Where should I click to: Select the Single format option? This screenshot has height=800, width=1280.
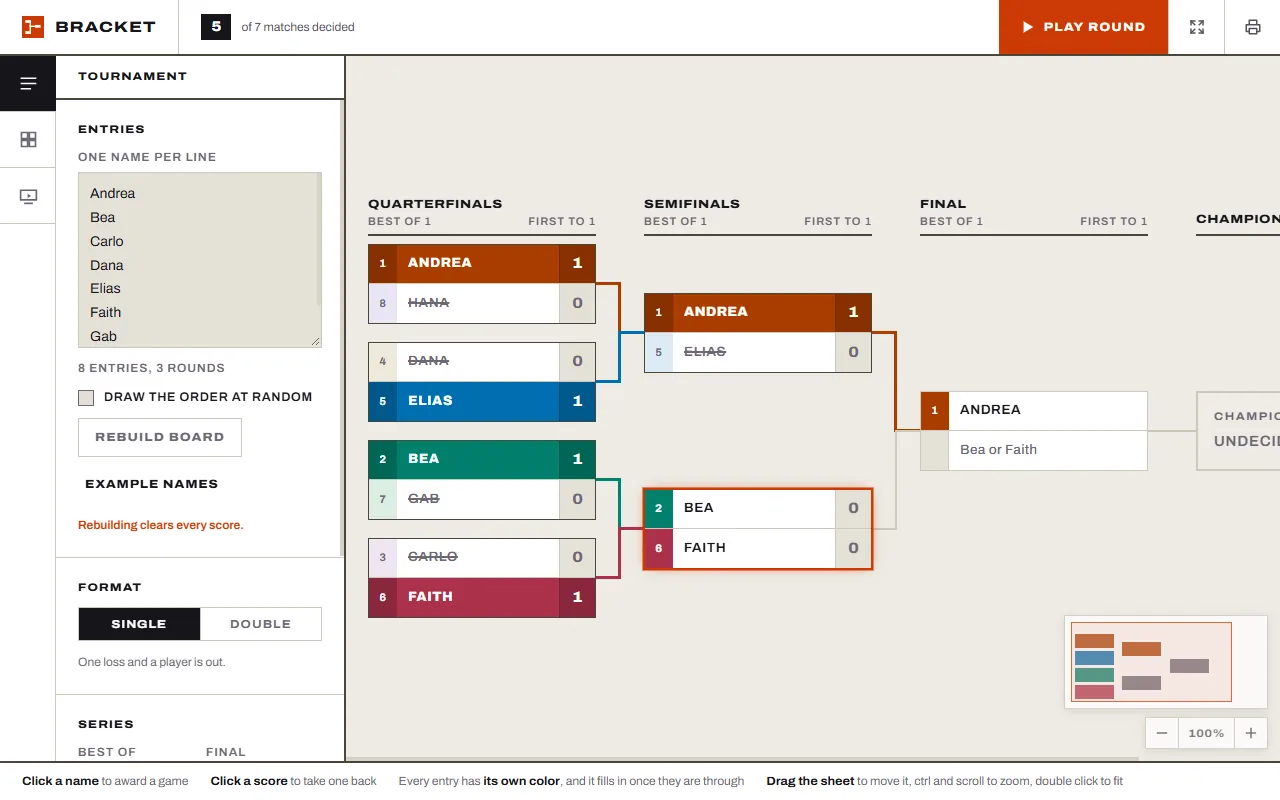coord(139,624)
